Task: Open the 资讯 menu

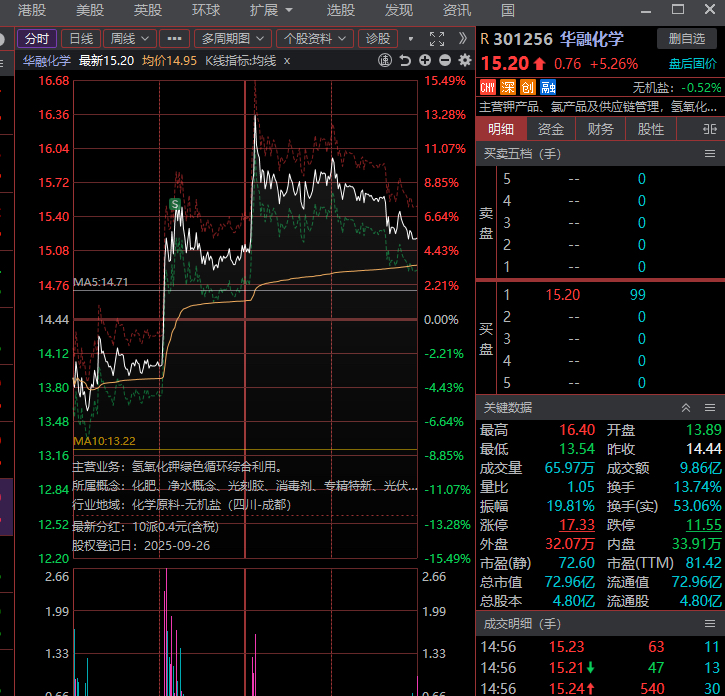Action: coord(457,10)
